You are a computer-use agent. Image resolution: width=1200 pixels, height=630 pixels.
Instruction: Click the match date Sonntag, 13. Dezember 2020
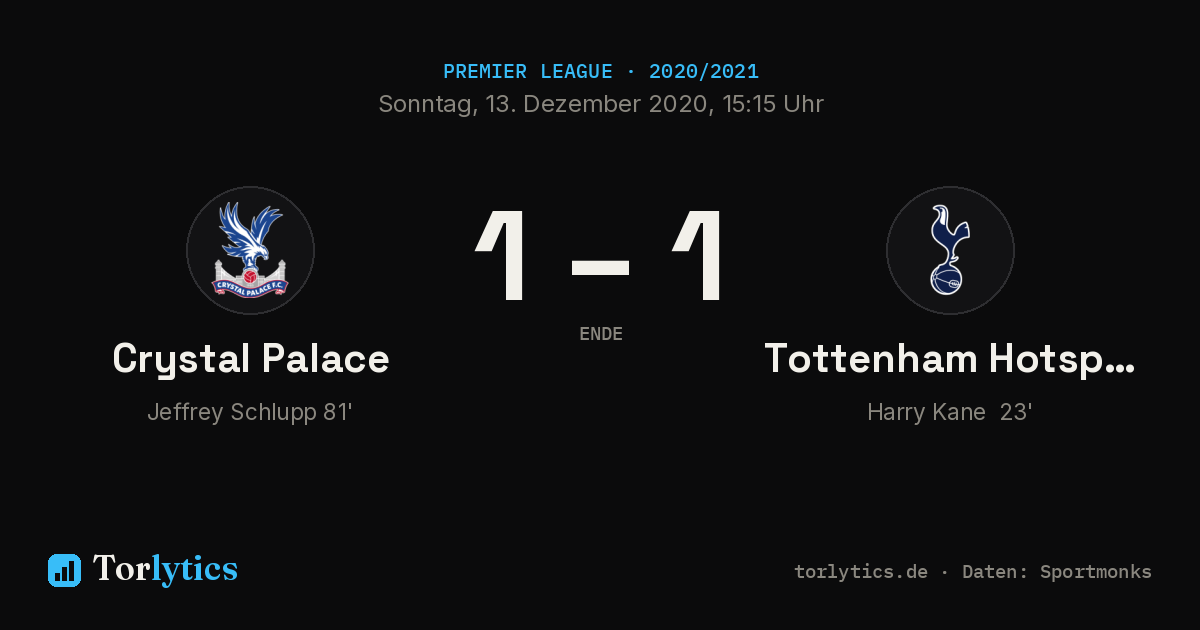coord(543,104)
